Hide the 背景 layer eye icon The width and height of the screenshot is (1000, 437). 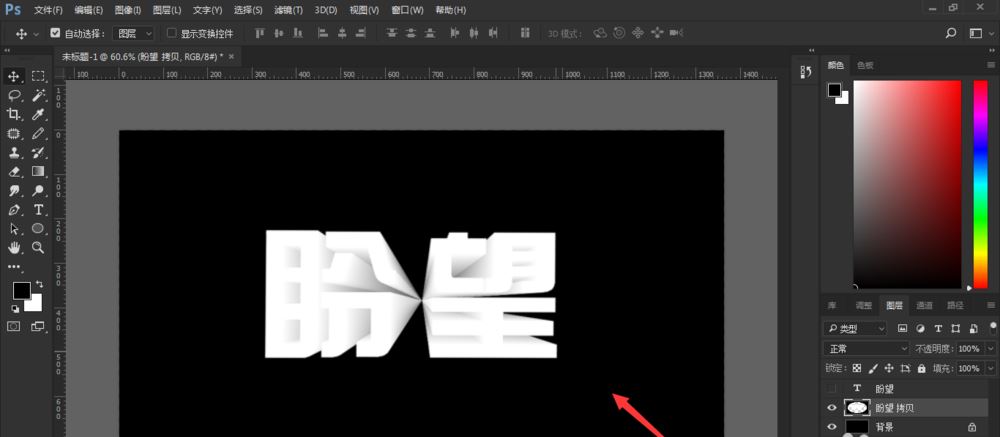tap(831, 427)
